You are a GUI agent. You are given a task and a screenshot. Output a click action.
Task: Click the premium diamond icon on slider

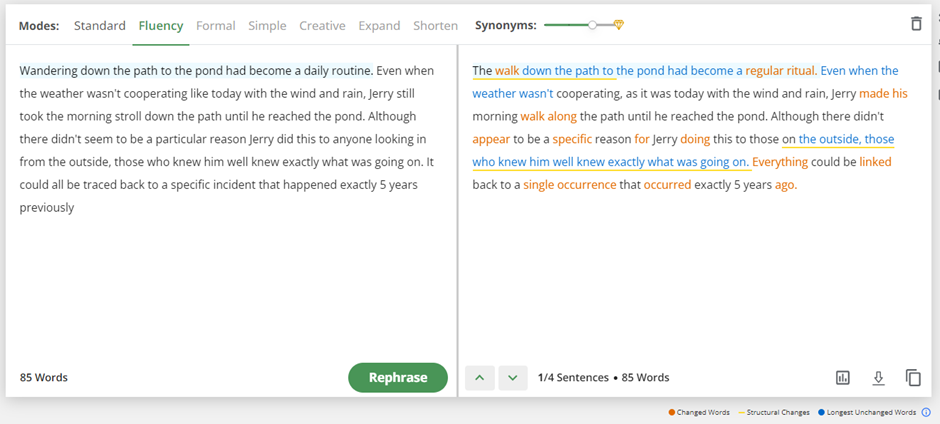[619, 25]
